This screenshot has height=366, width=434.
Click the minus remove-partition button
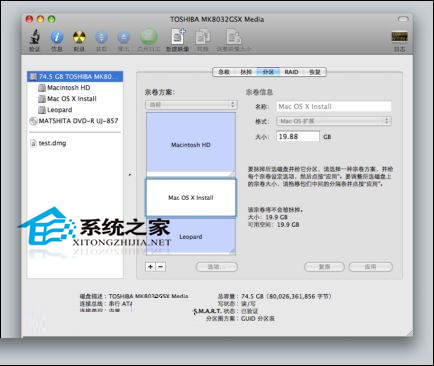click(x=161, y=267)
